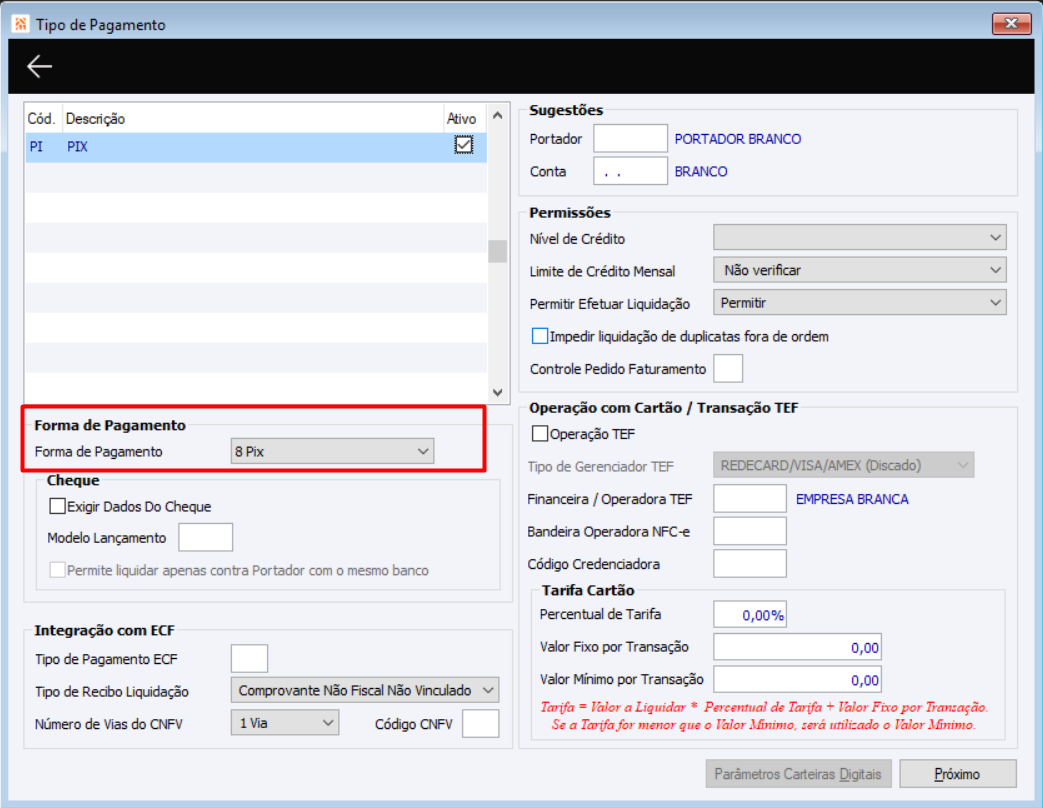Click the Valor Fixo por Transação field

coord(797,647)
